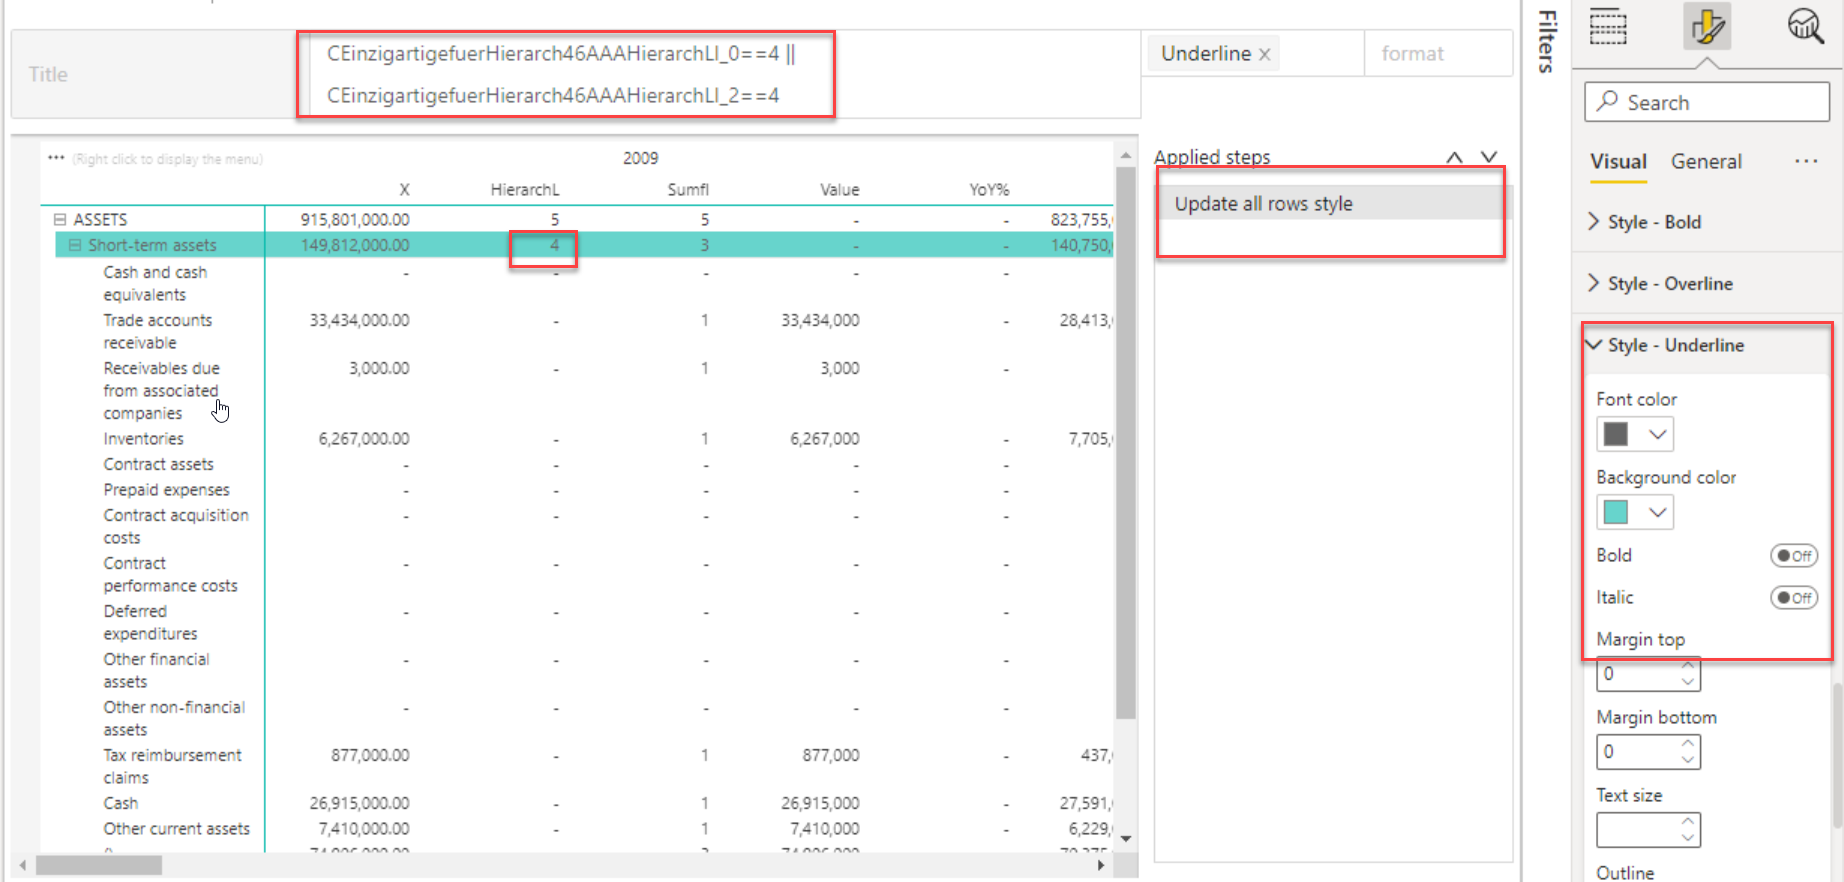Open the Analytics magnifier icon
The height and width of the screenshot is (882, 1844).
(x=1805, y=26)
